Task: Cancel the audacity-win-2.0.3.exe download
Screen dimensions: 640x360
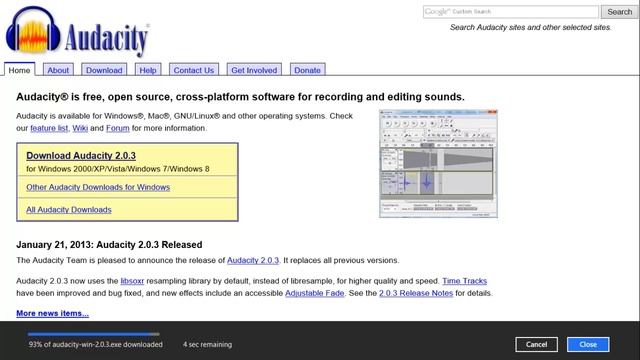Action: [x=536, y=344]
